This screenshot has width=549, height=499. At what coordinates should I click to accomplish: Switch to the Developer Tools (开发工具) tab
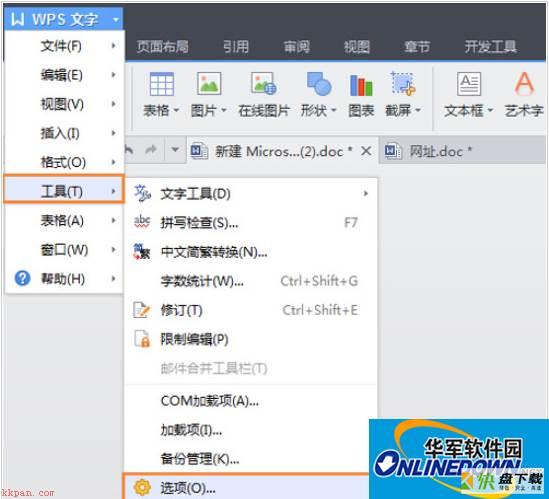491,46
